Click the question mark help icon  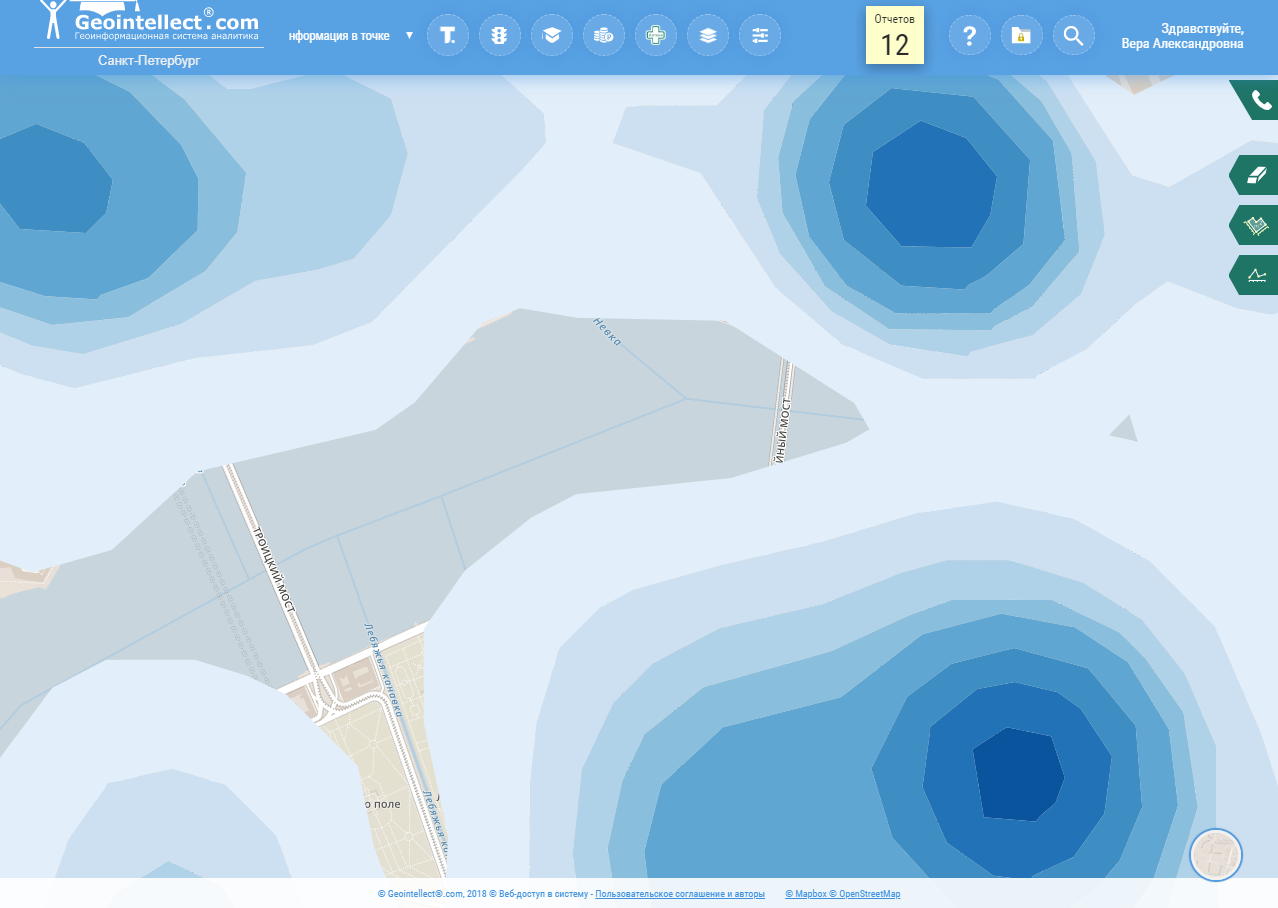pos(969,36)
